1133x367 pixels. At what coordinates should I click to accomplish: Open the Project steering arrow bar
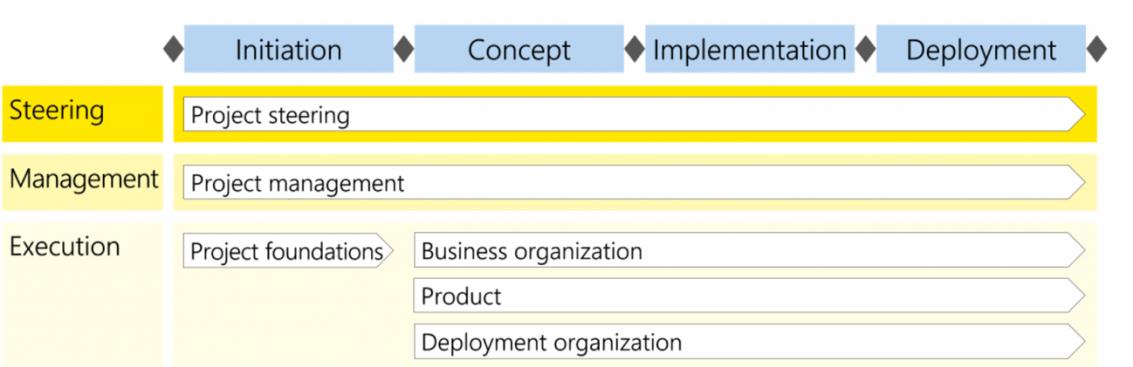click(x=634, y=115)
